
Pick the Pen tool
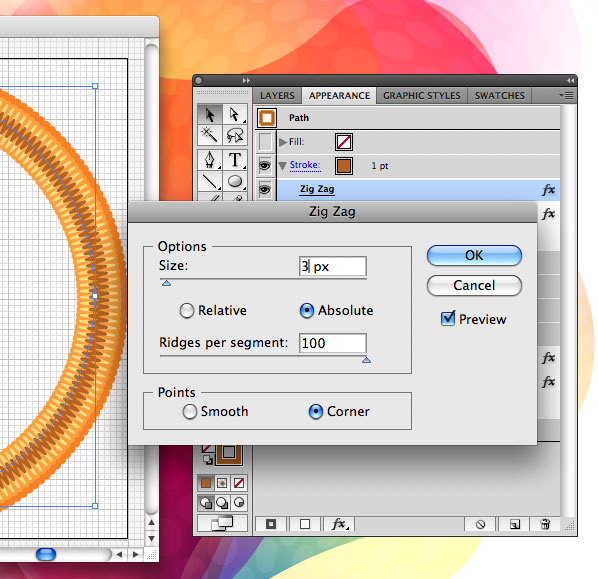[210, 160]
